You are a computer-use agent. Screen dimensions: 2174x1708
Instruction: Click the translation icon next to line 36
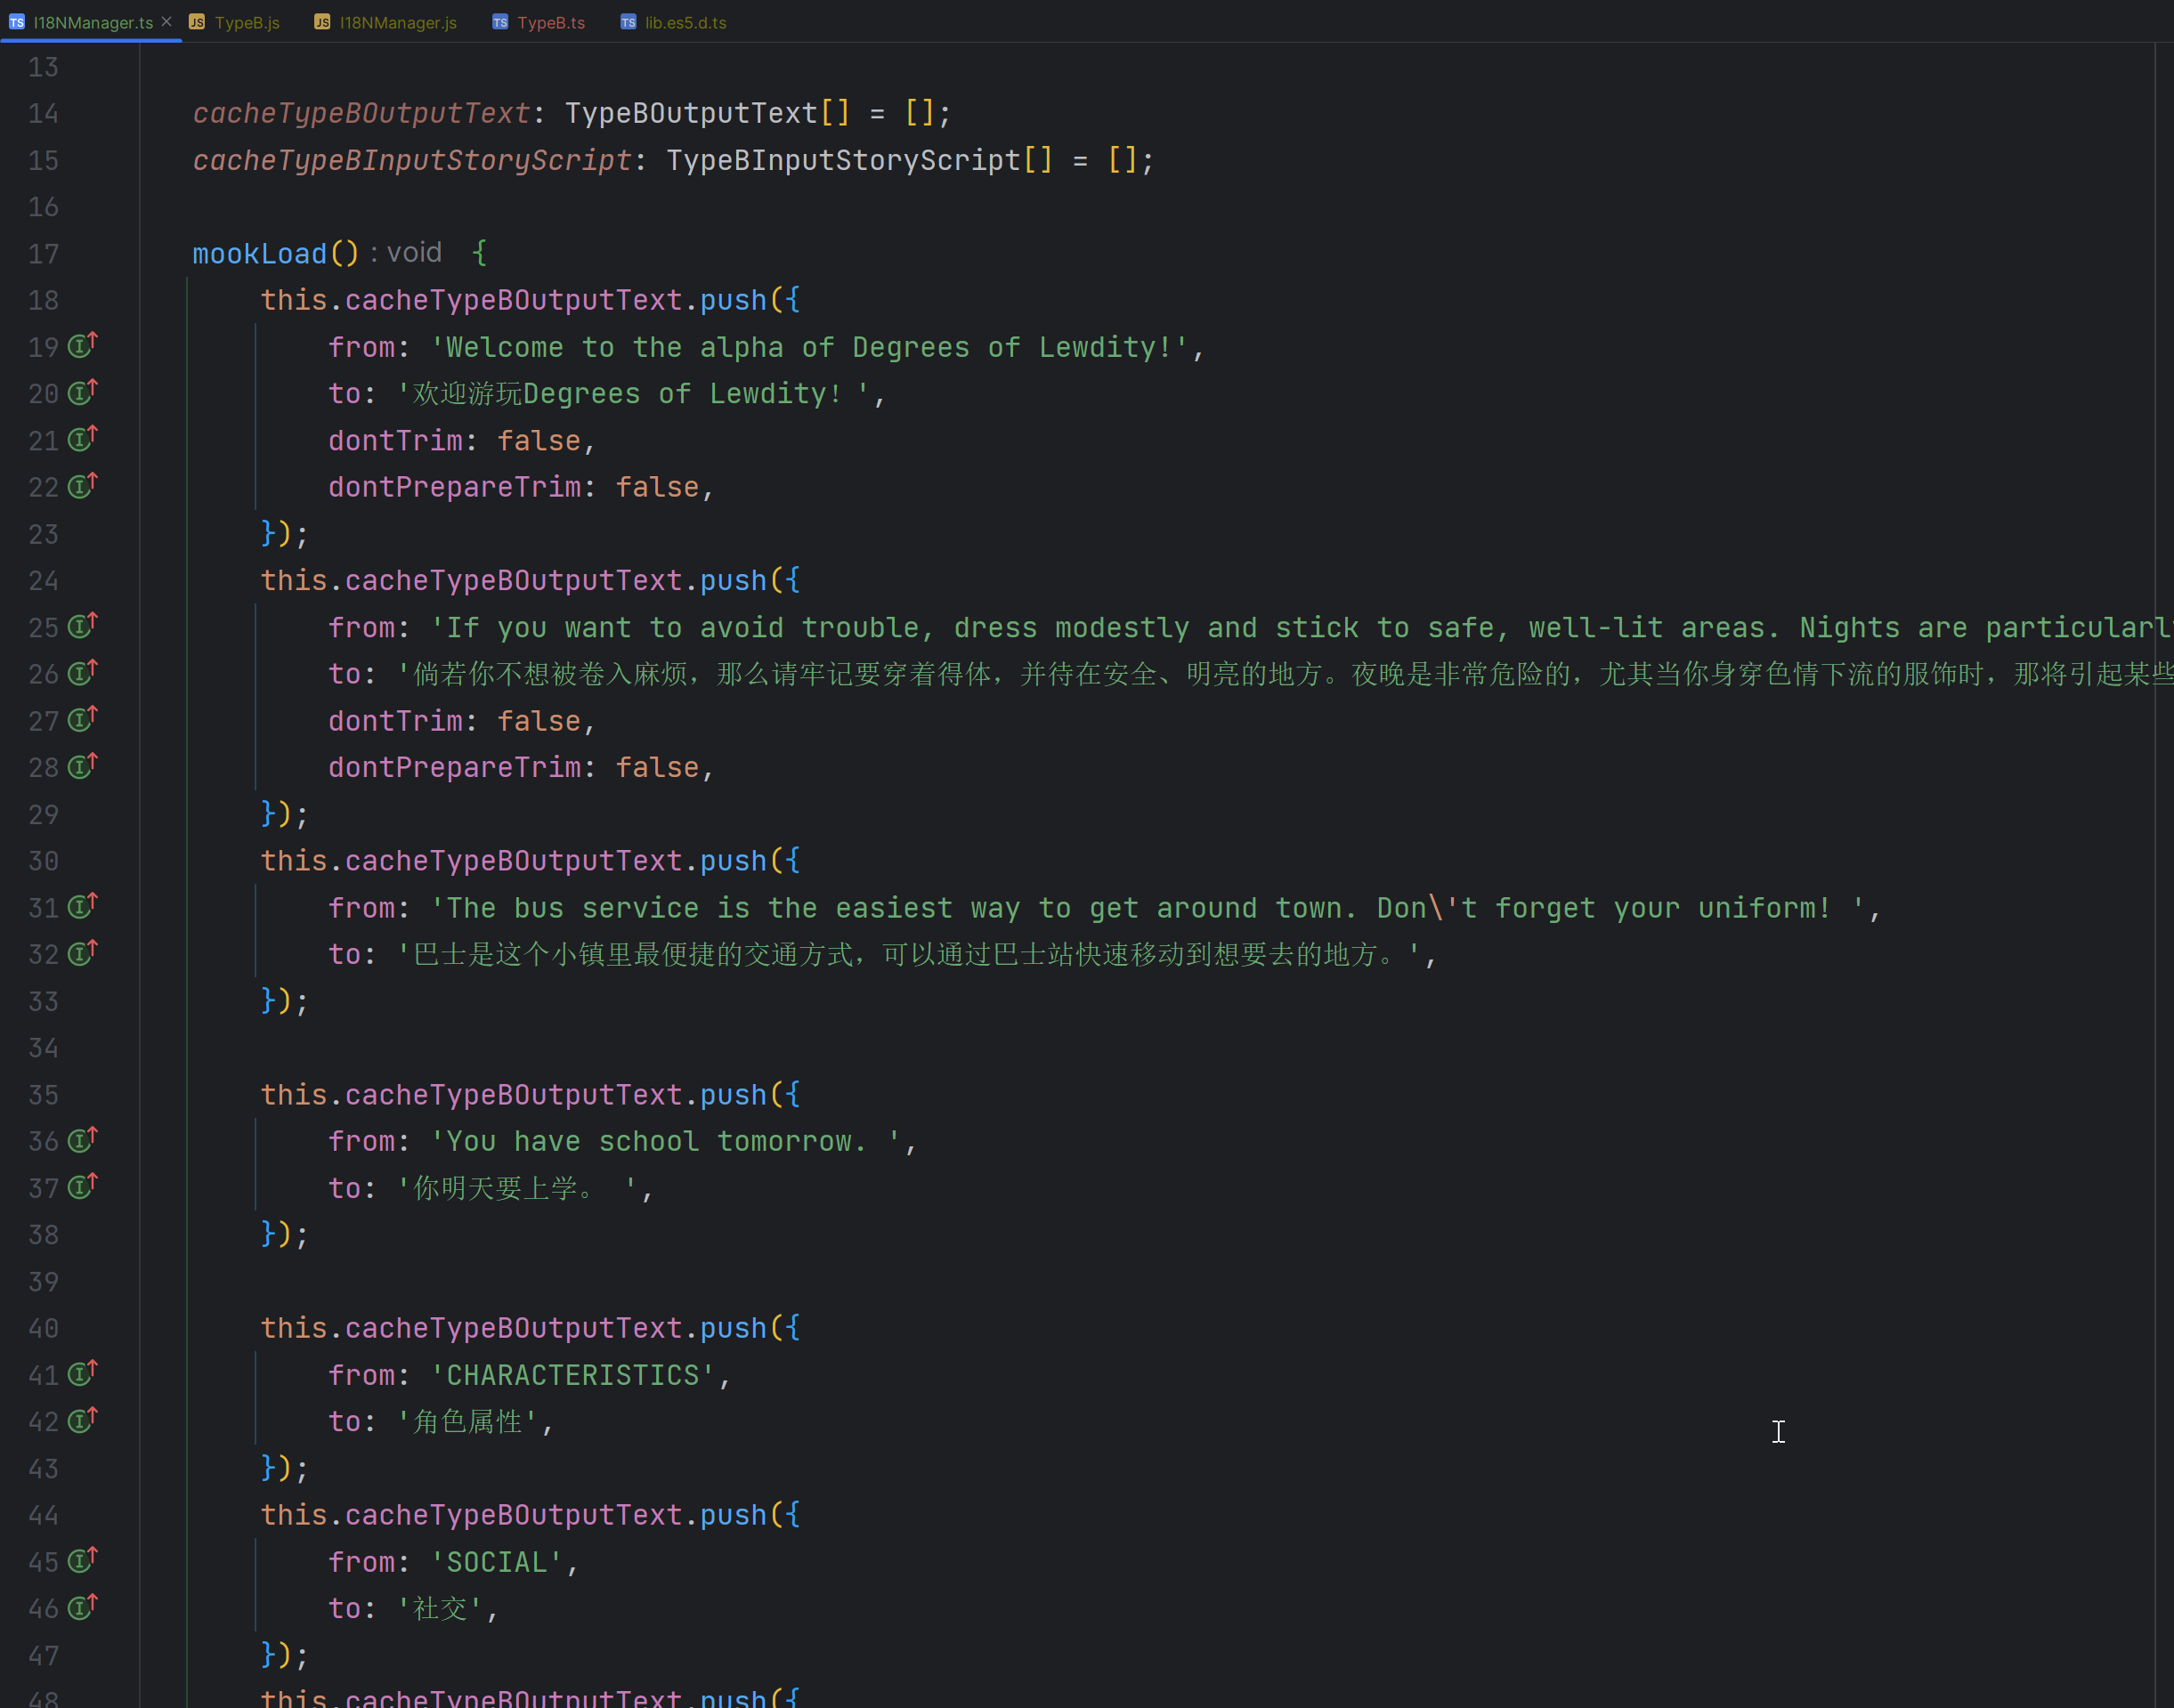[82, 1140]
